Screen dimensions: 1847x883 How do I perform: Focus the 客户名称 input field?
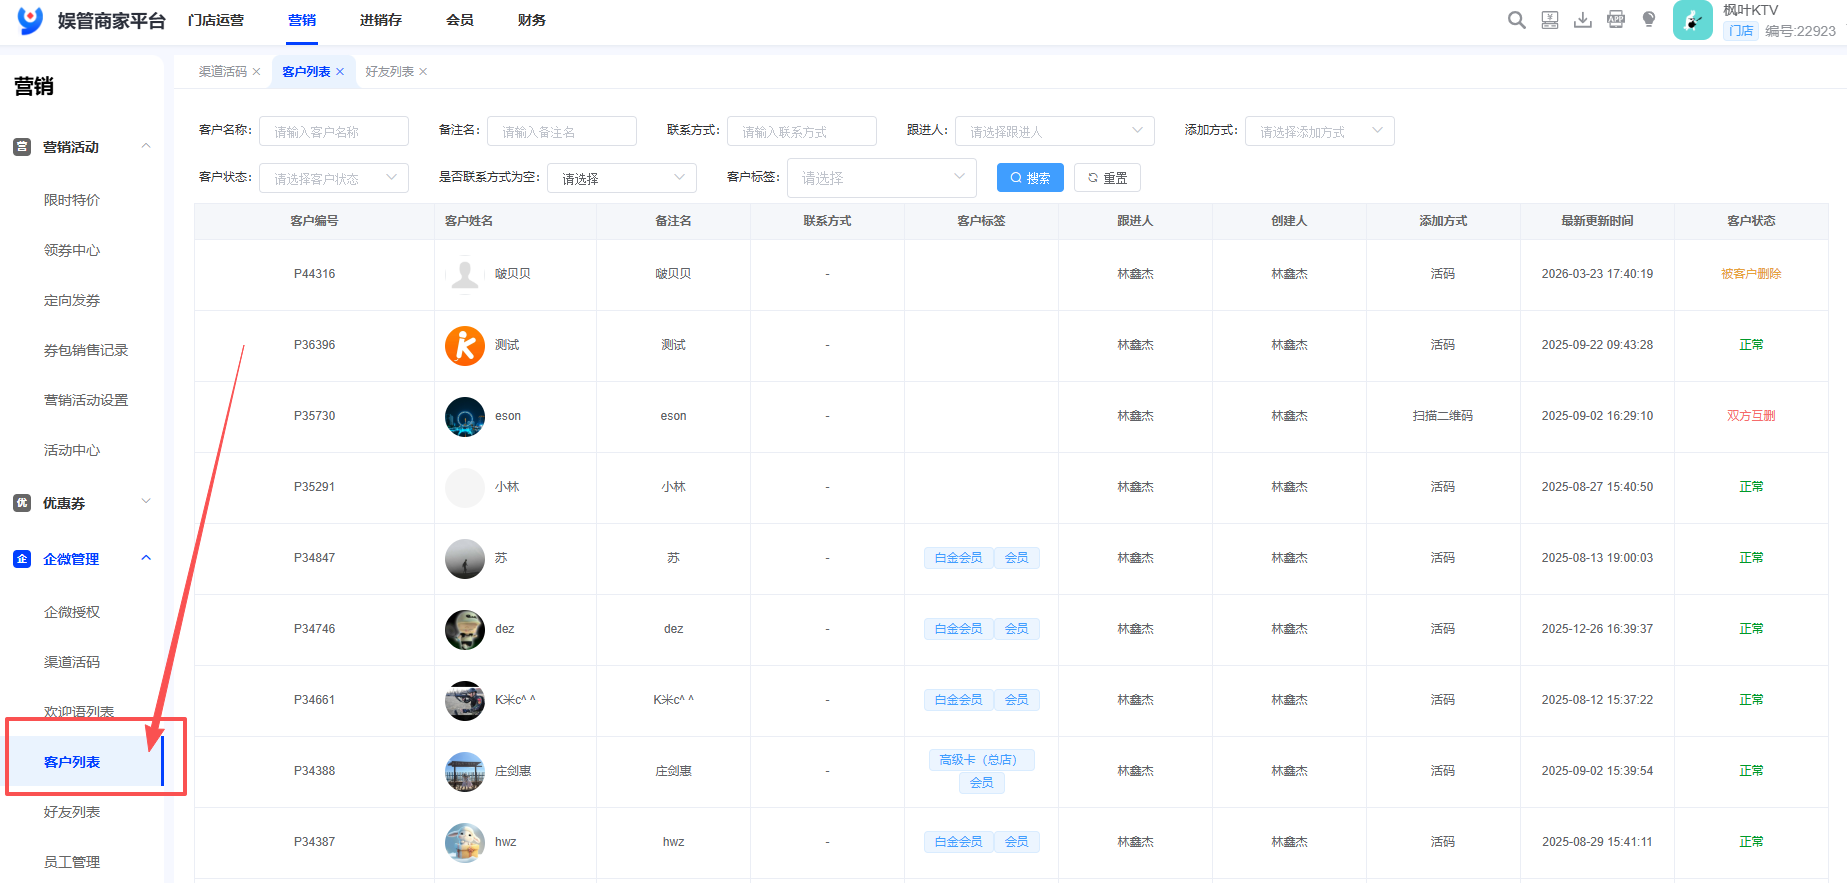pyautogui.click(x=333, y=131)
